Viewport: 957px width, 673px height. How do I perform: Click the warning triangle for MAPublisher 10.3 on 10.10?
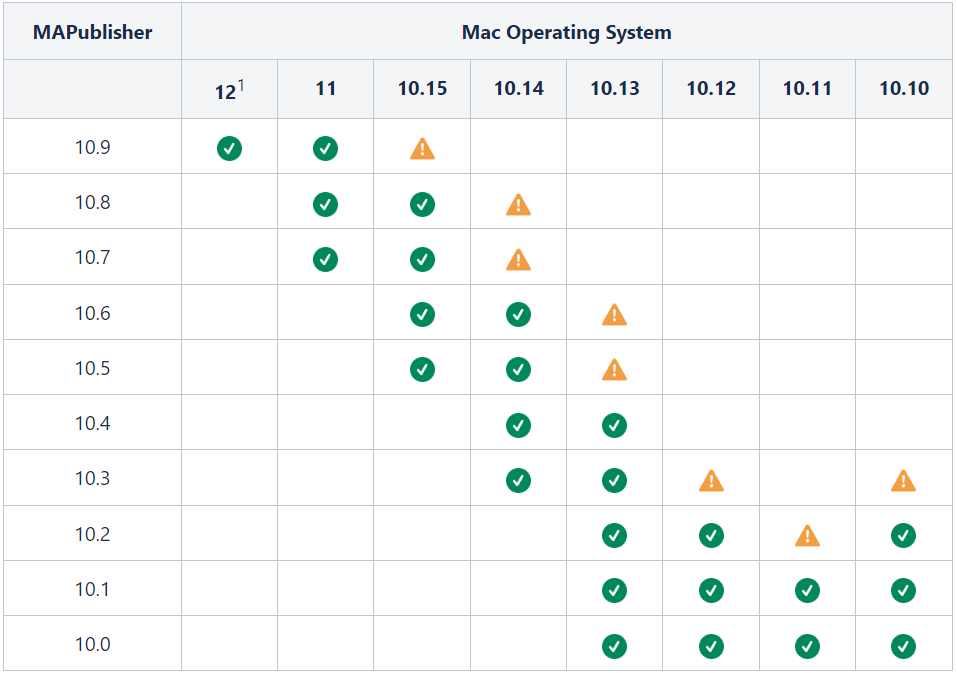(903, 481)
